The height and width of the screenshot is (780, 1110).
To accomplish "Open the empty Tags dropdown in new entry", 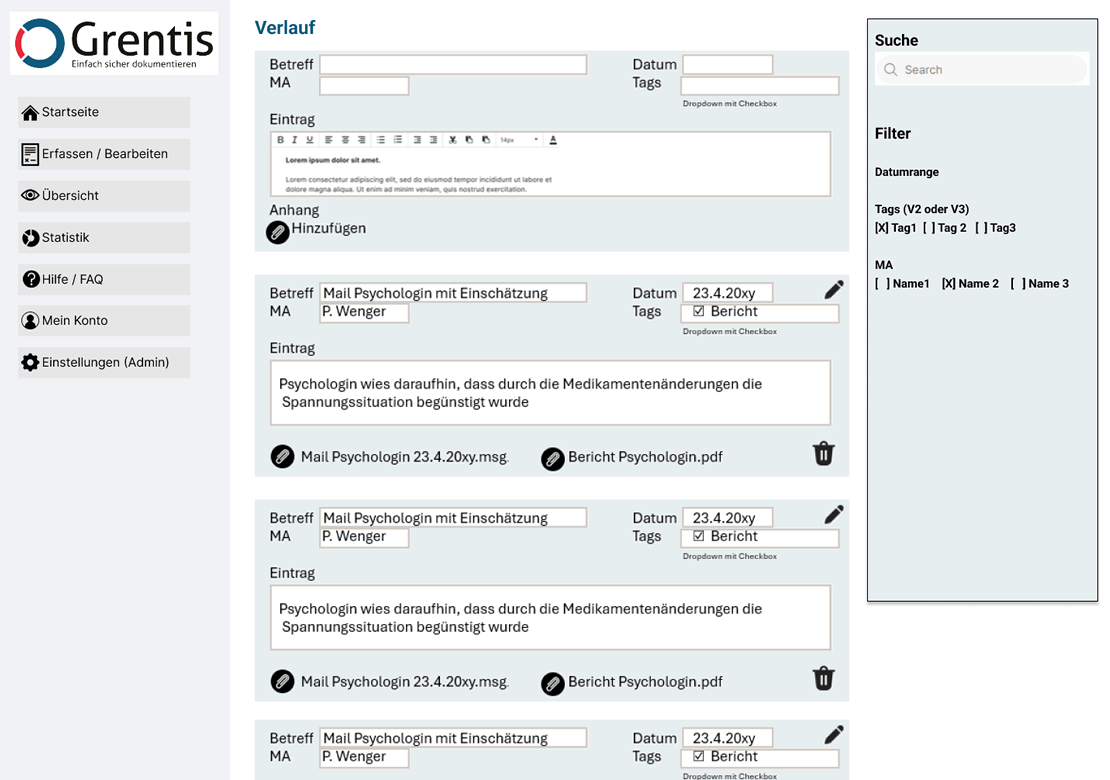I will coord(759,86).
